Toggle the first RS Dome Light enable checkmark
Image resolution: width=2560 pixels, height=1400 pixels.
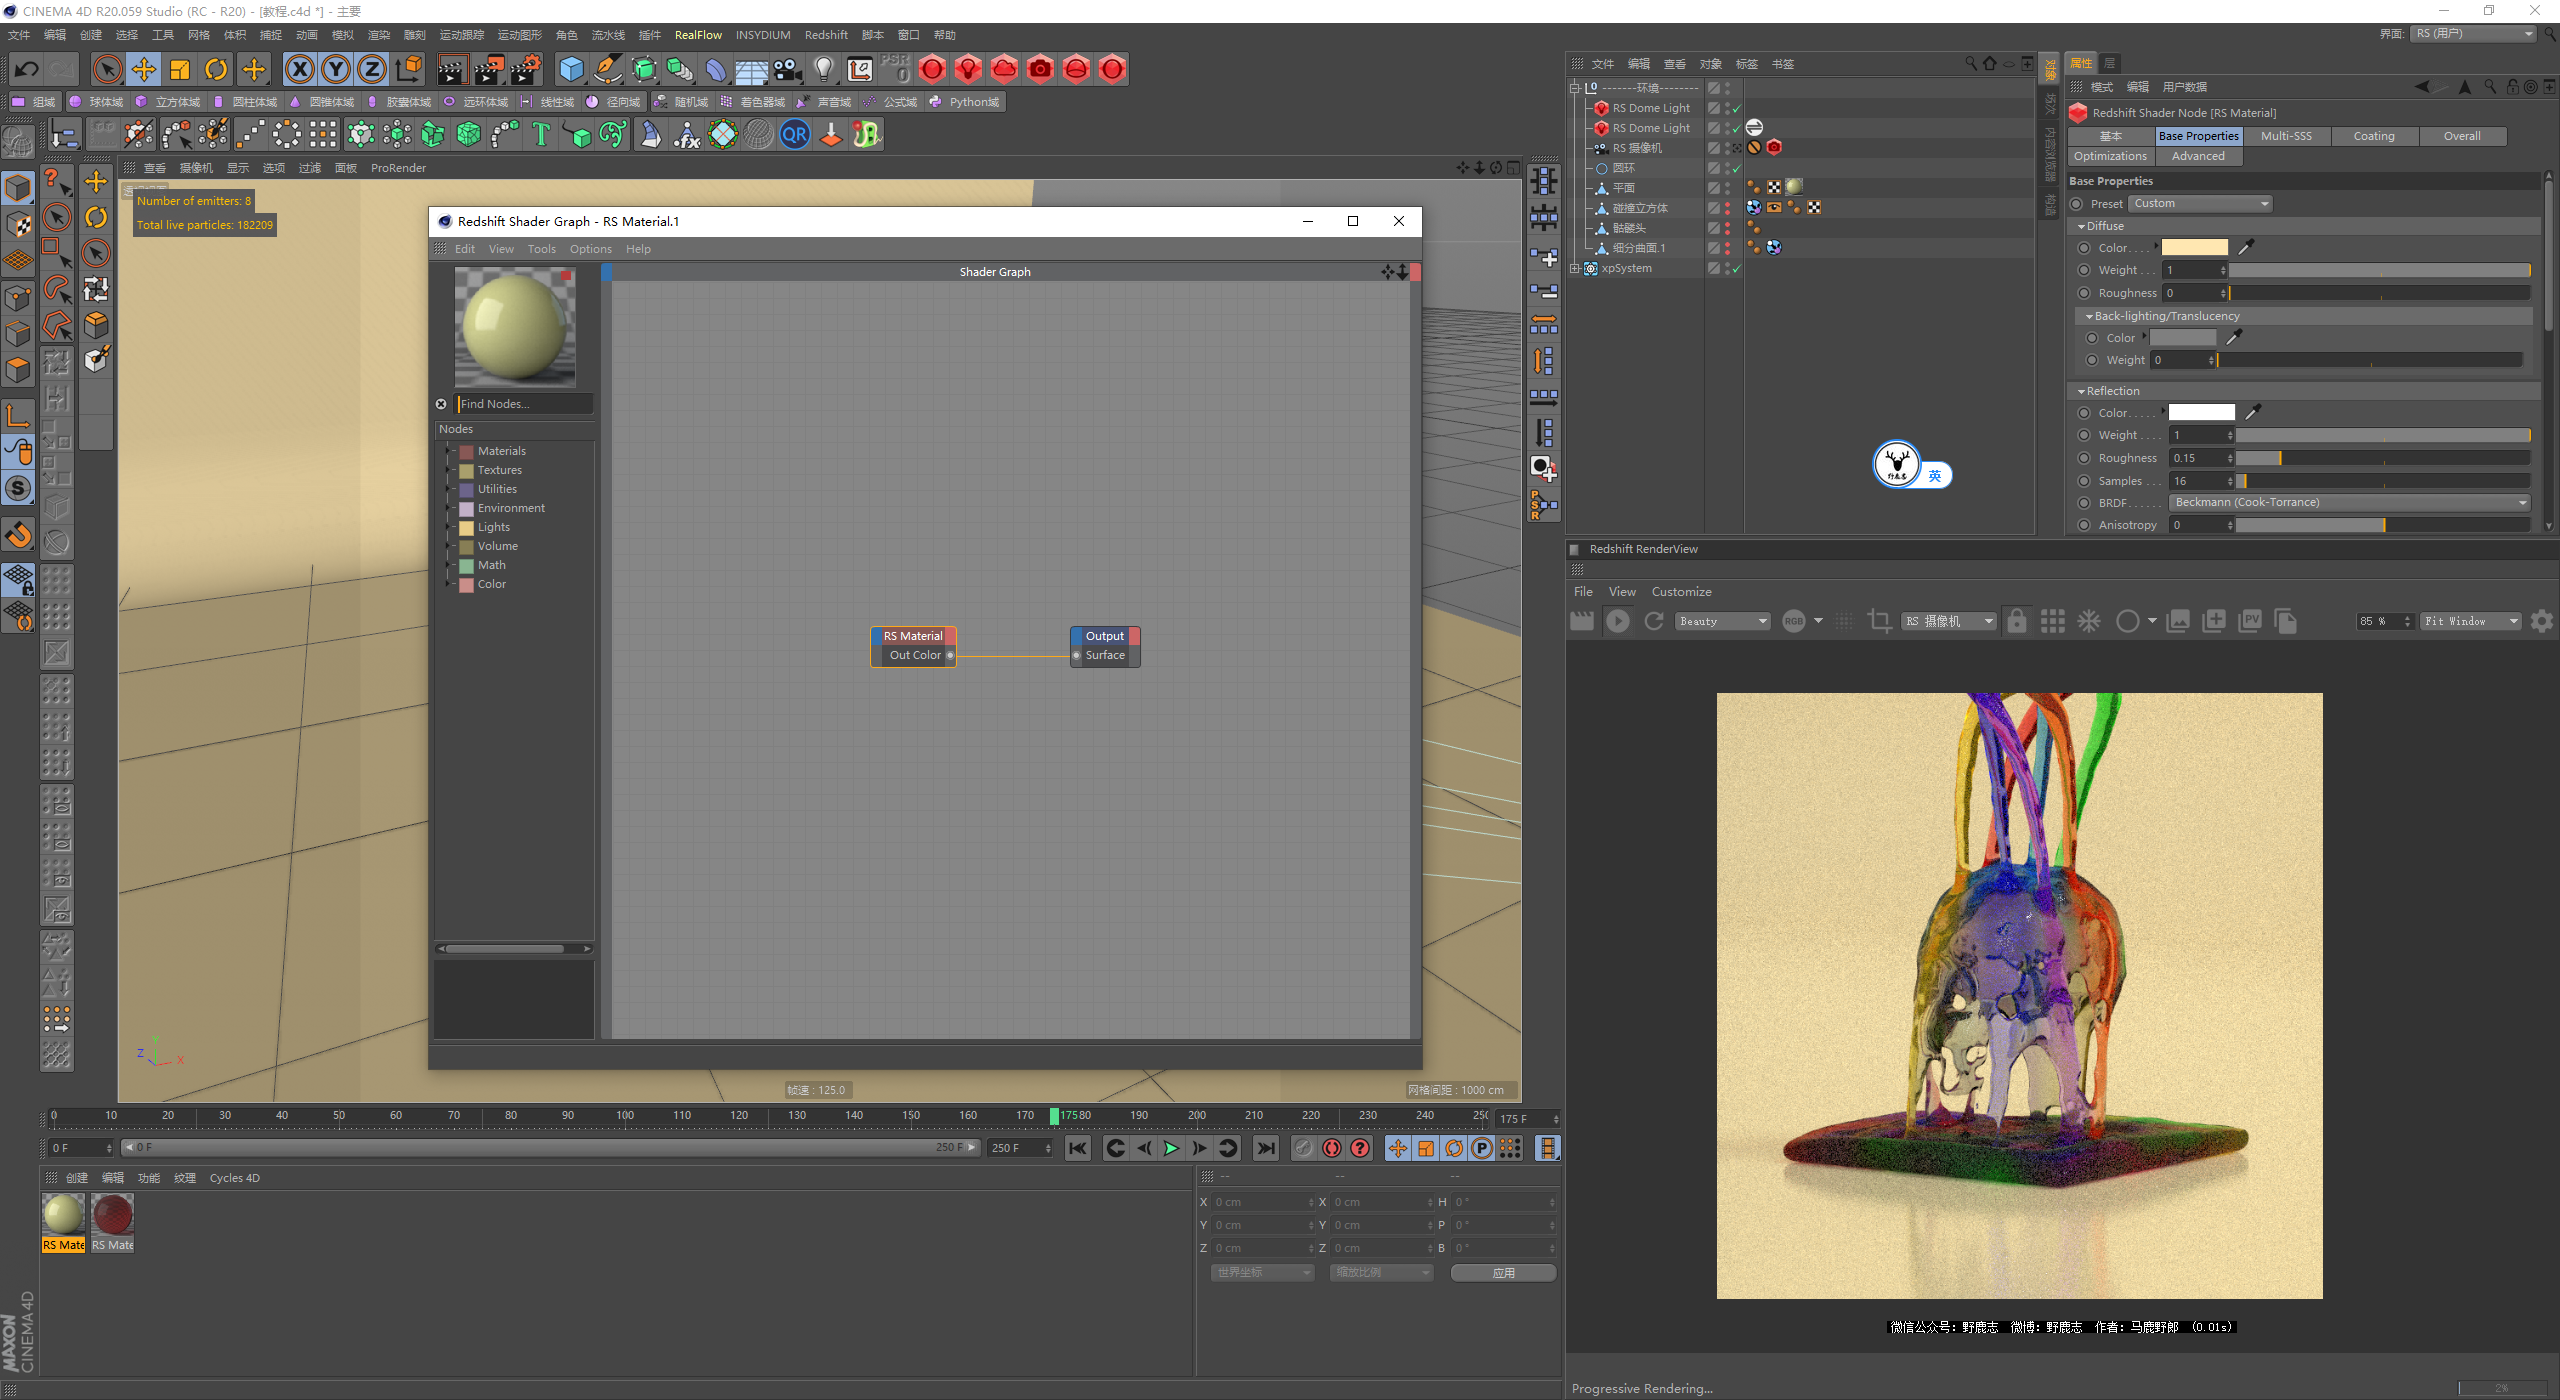click(x=1736, y=108)
